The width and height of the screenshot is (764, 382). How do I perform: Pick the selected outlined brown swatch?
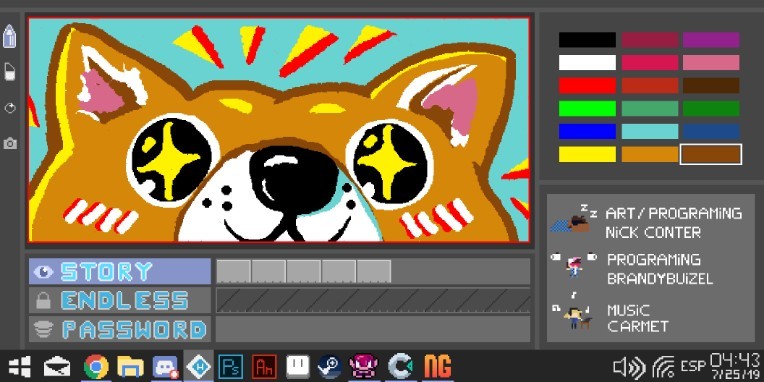point(711,154)
